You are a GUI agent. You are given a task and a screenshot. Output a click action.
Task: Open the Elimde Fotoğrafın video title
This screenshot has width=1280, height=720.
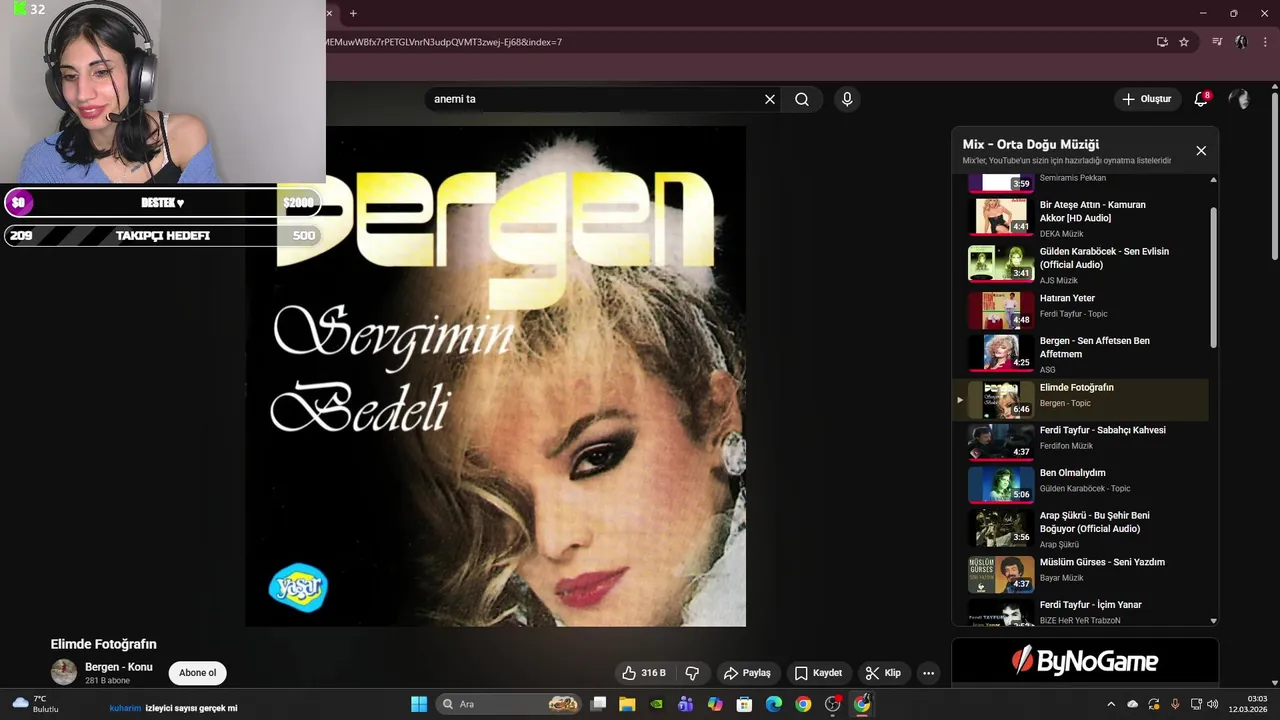pyautogui.click(x=104, y=644)
